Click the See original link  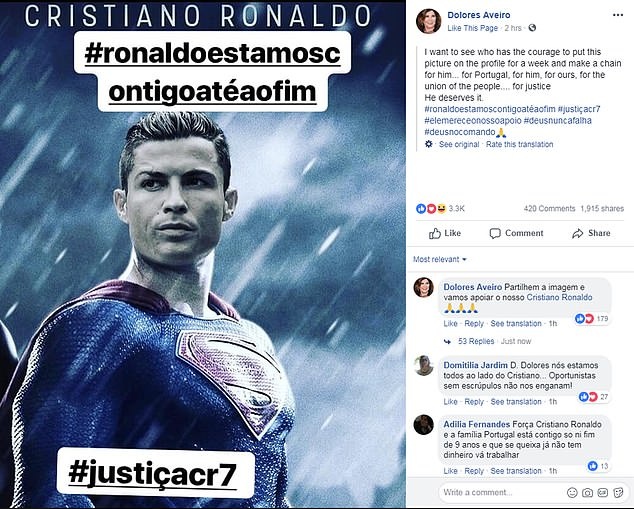[459, 144]
